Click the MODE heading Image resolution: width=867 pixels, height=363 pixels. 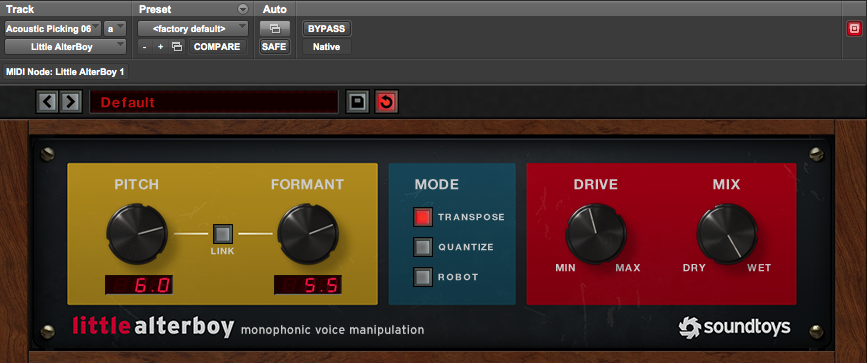tap(437, 184)
